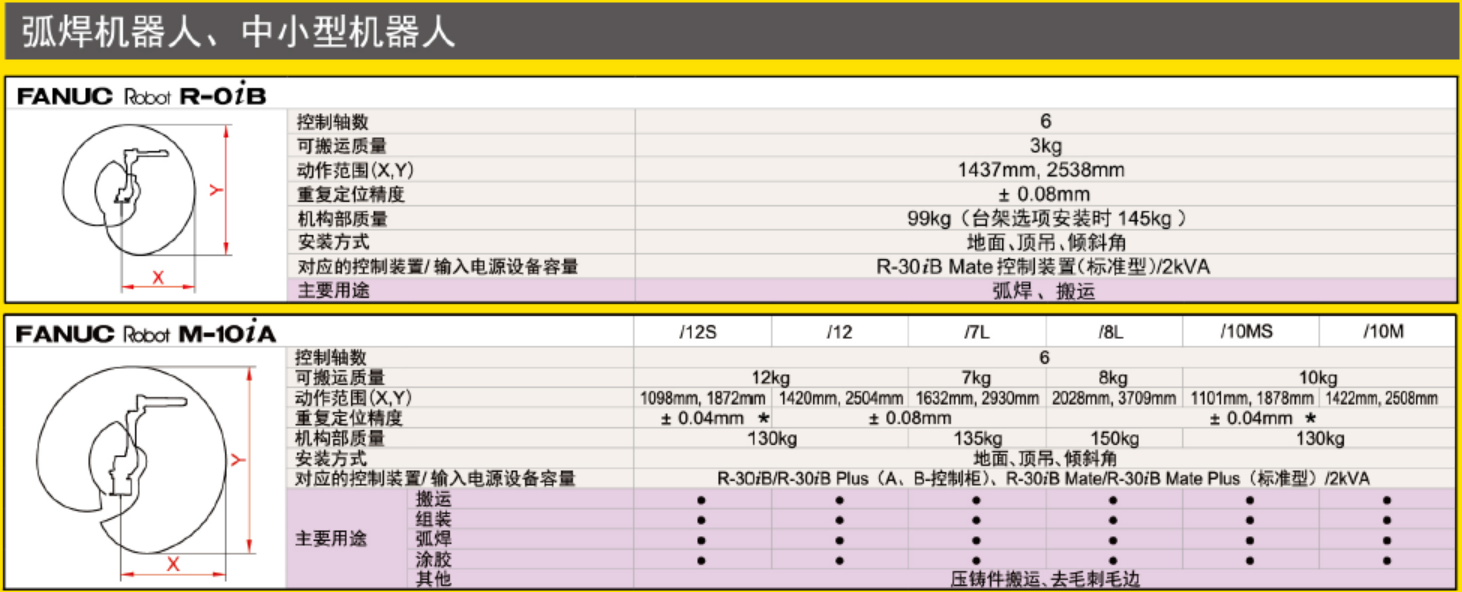This screenshot has width=1462, height=592.
Task: Select the /12S model column header
Action: (x=702, y=333)
